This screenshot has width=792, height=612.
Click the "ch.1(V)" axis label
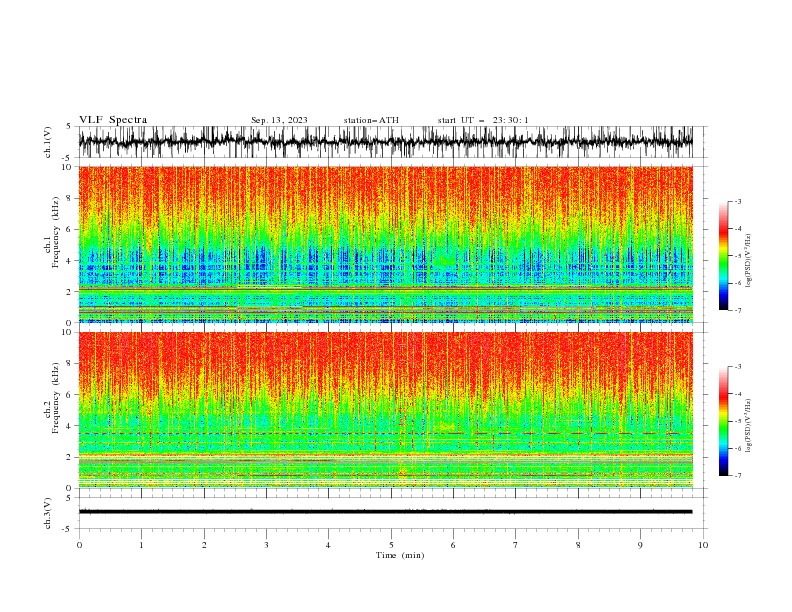click(x=48, y=142)
